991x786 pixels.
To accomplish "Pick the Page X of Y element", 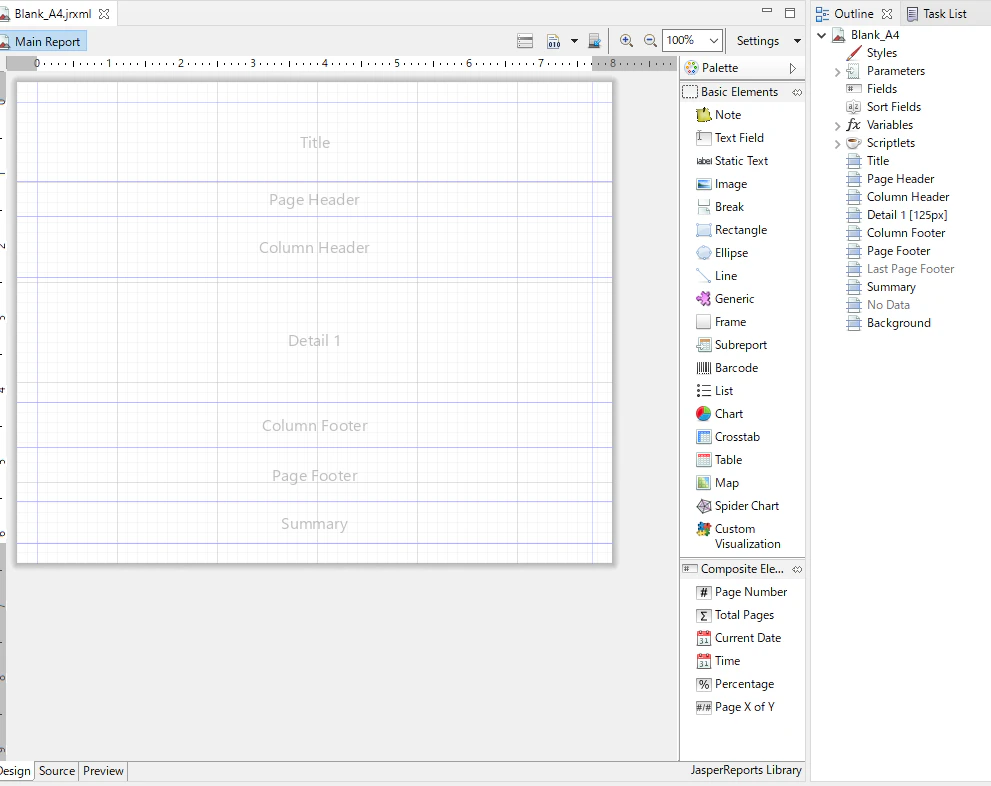I will tap(735, 707).
